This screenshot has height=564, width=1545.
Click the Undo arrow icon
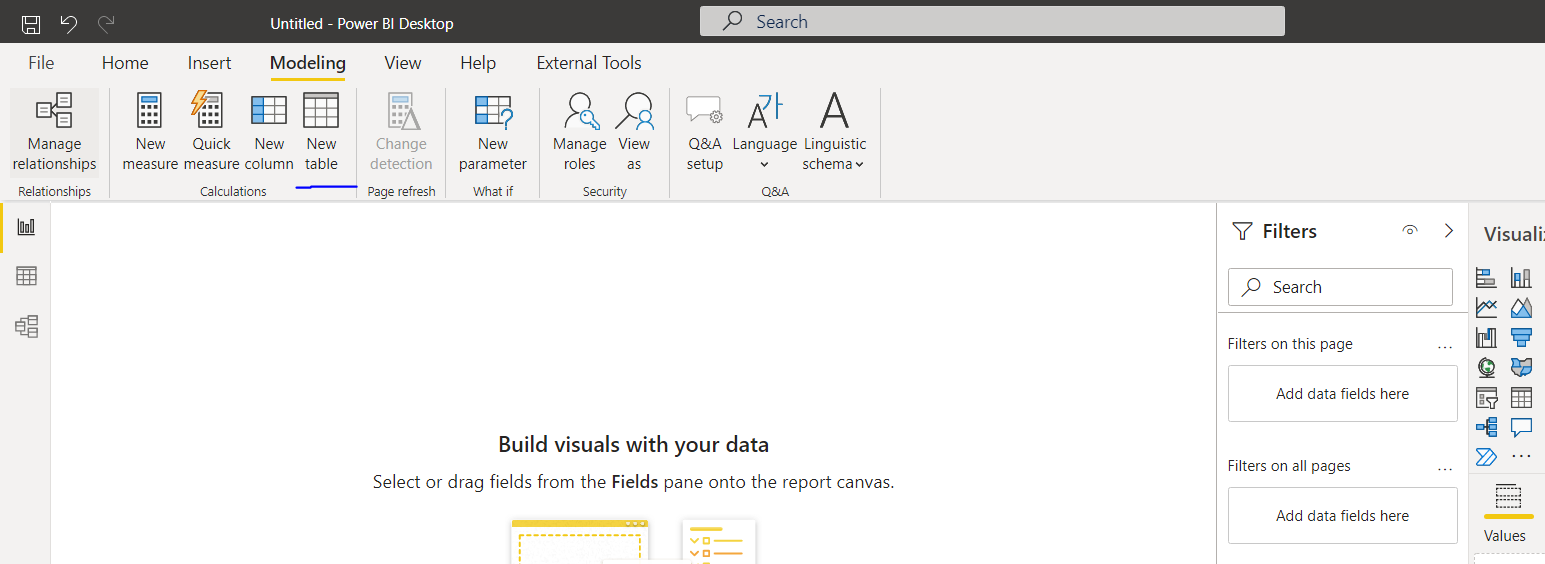[69, 23]
